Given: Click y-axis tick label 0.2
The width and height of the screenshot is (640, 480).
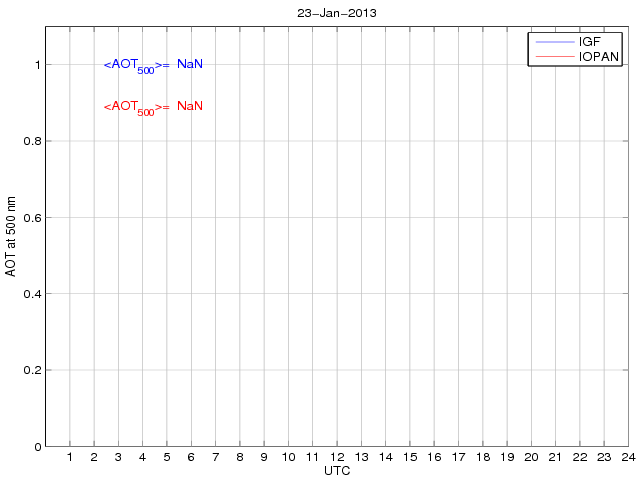Looking at the screenshot, I should [32, 370].
